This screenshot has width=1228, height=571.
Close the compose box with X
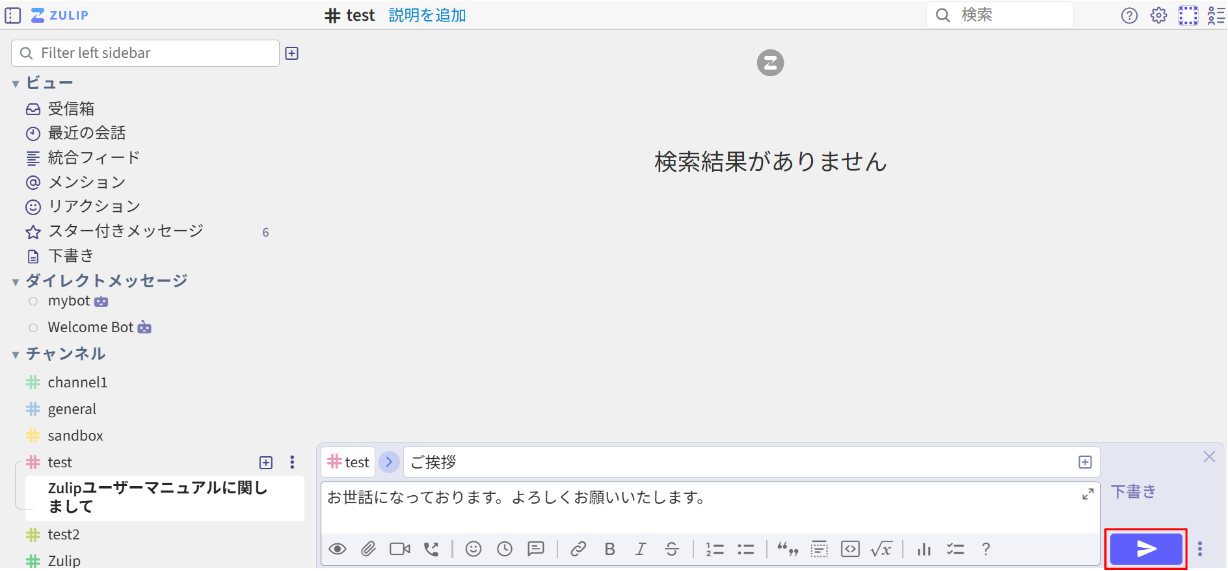[1209, 456]
